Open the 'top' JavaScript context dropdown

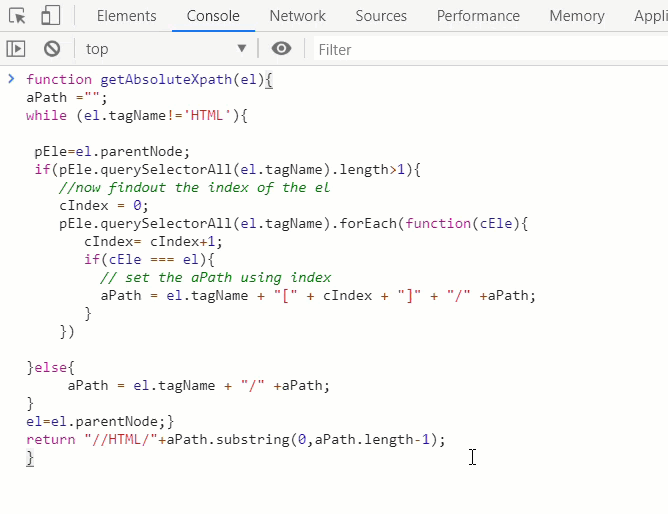(x=166, y=49)
